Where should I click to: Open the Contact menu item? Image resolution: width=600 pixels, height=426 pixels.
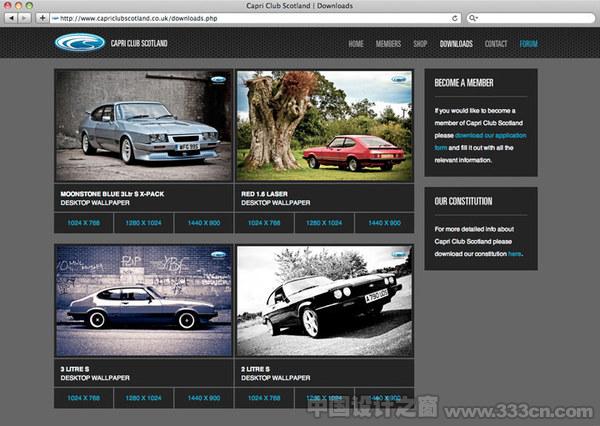[496, 44]
